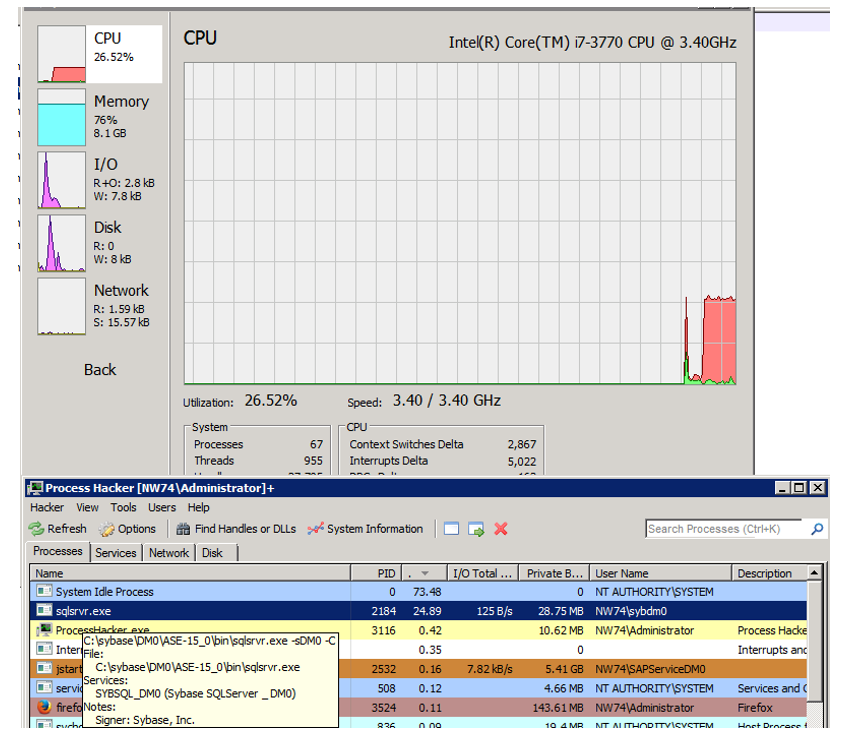Click Find Handles or DLLs
Screen dimensions: 848x748
(236, 529)
